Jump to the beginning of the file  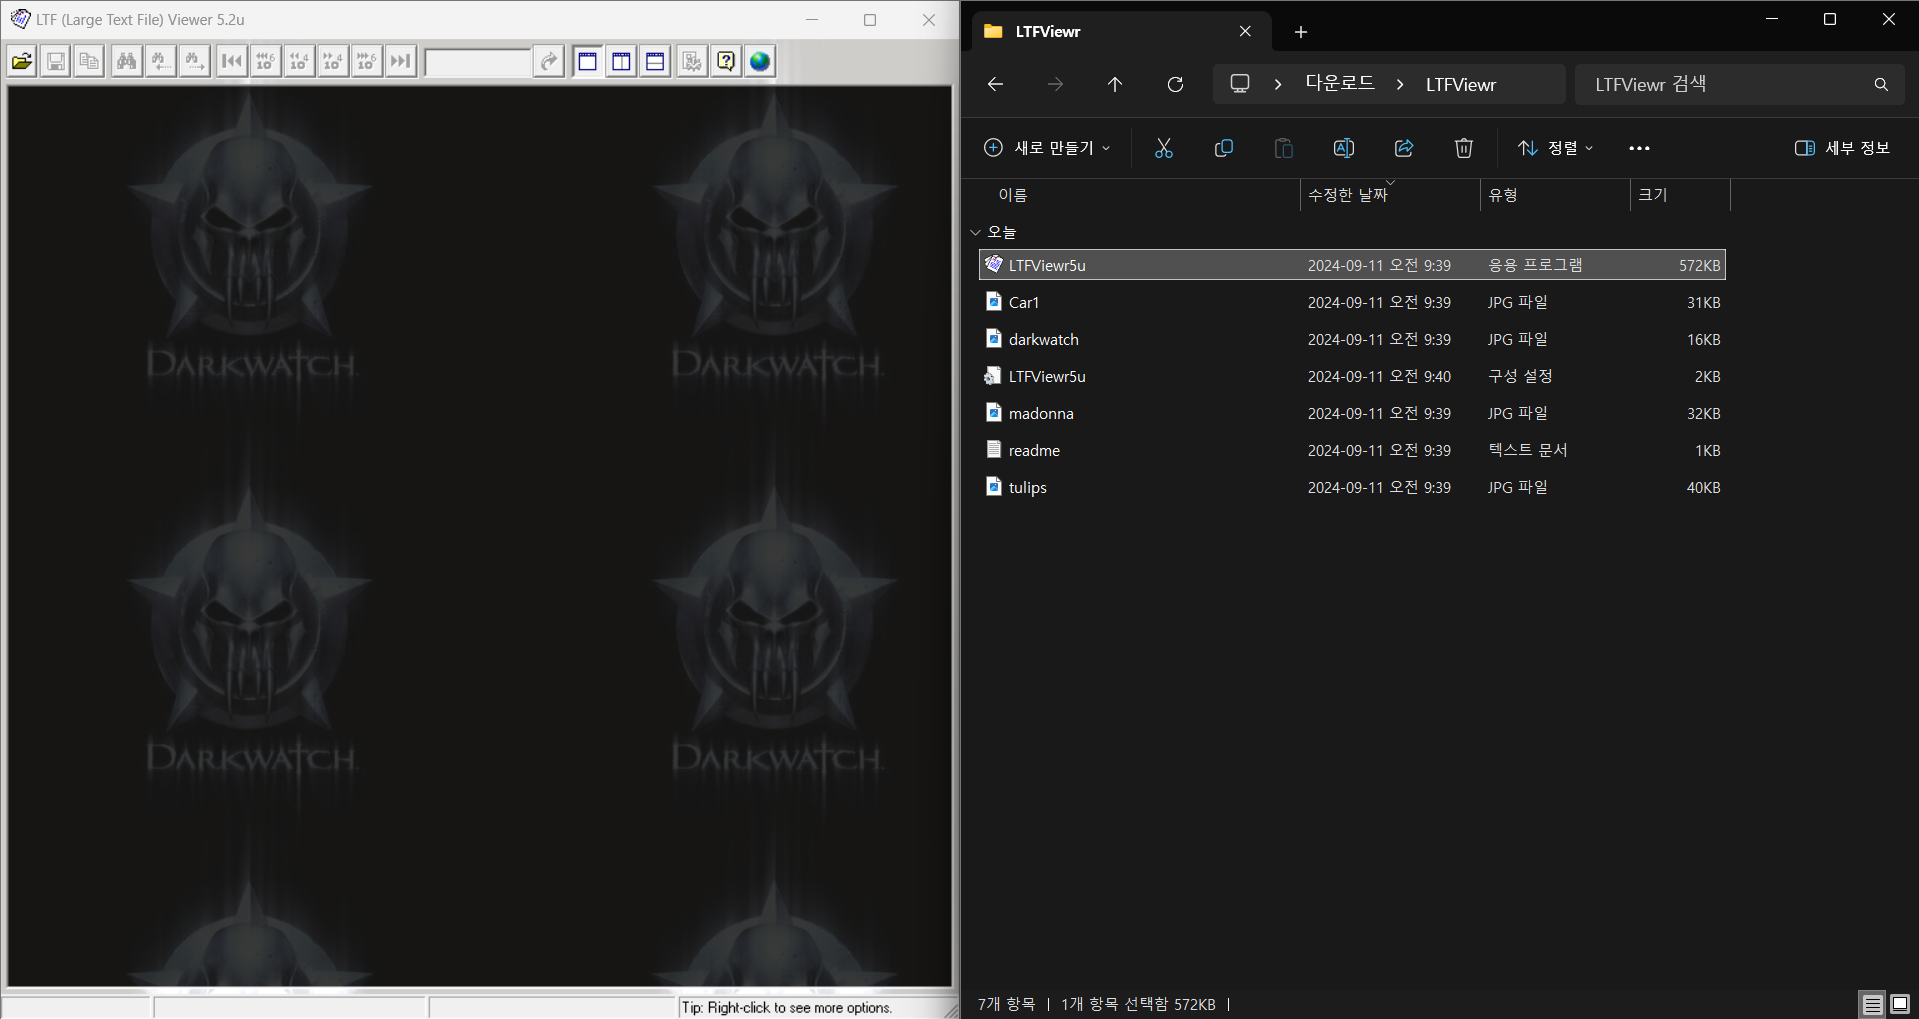[231, 62]
